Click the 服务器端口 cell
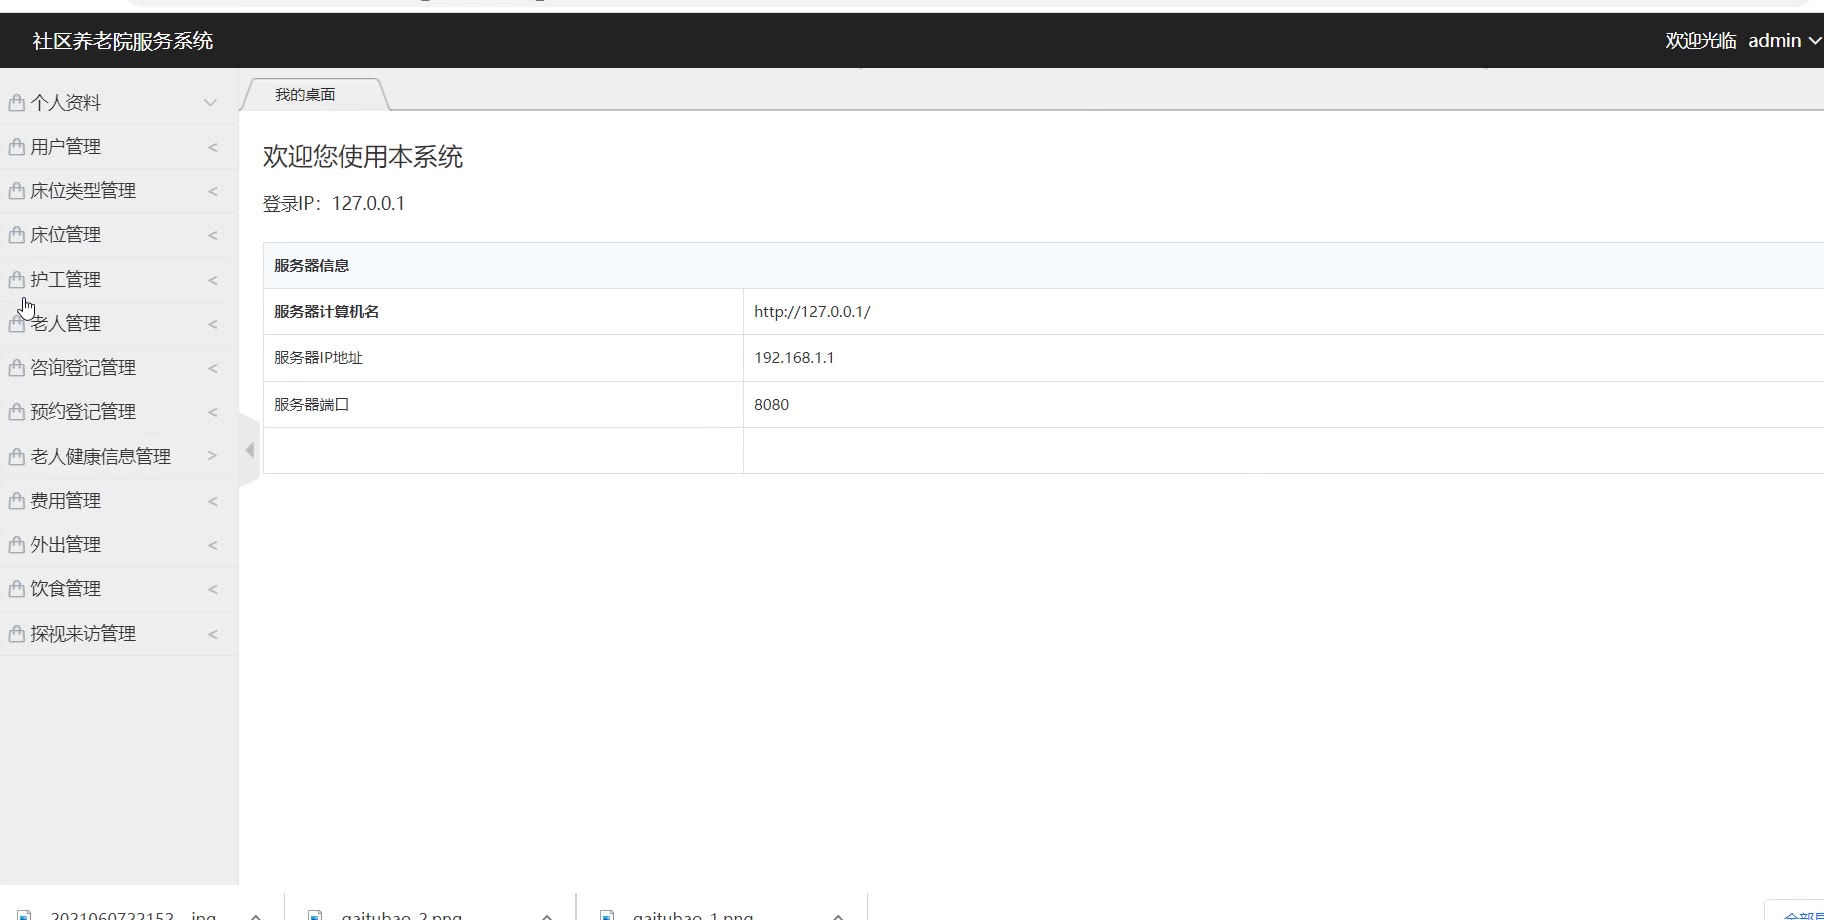 coord(503,405)
